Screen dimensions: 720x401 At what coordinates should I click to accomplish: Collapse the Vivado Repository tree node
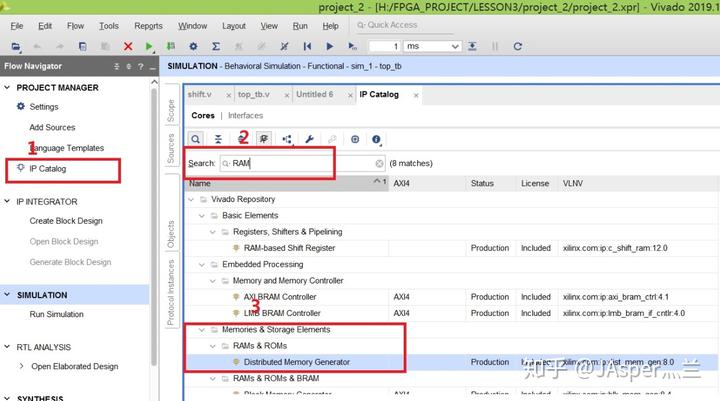coord(191,199)
